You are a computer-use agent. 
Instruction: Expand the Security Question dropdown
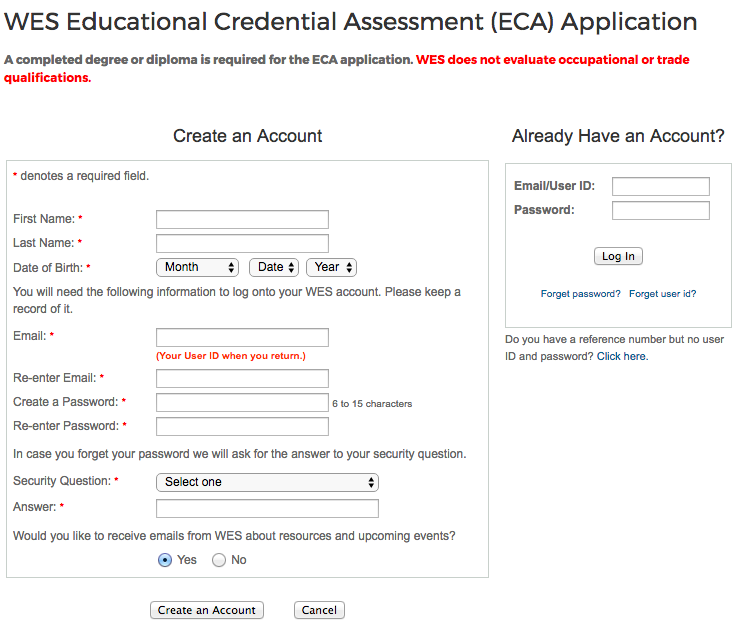coord(267,482)
